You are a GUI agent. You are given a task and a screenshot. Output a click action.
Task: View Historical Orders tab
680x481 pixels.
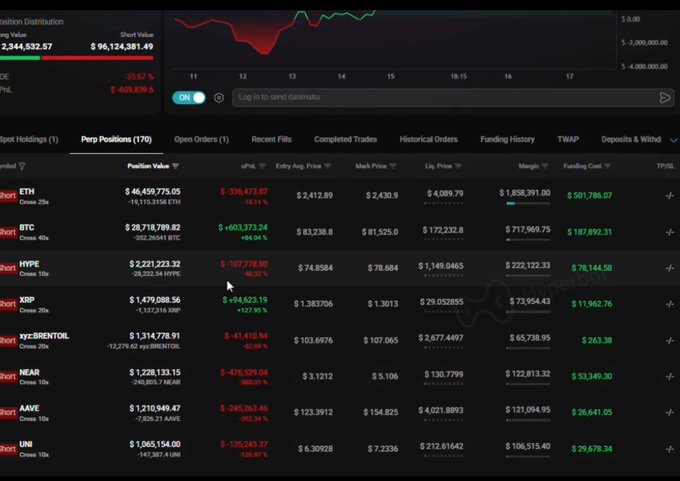coord(428,139)
